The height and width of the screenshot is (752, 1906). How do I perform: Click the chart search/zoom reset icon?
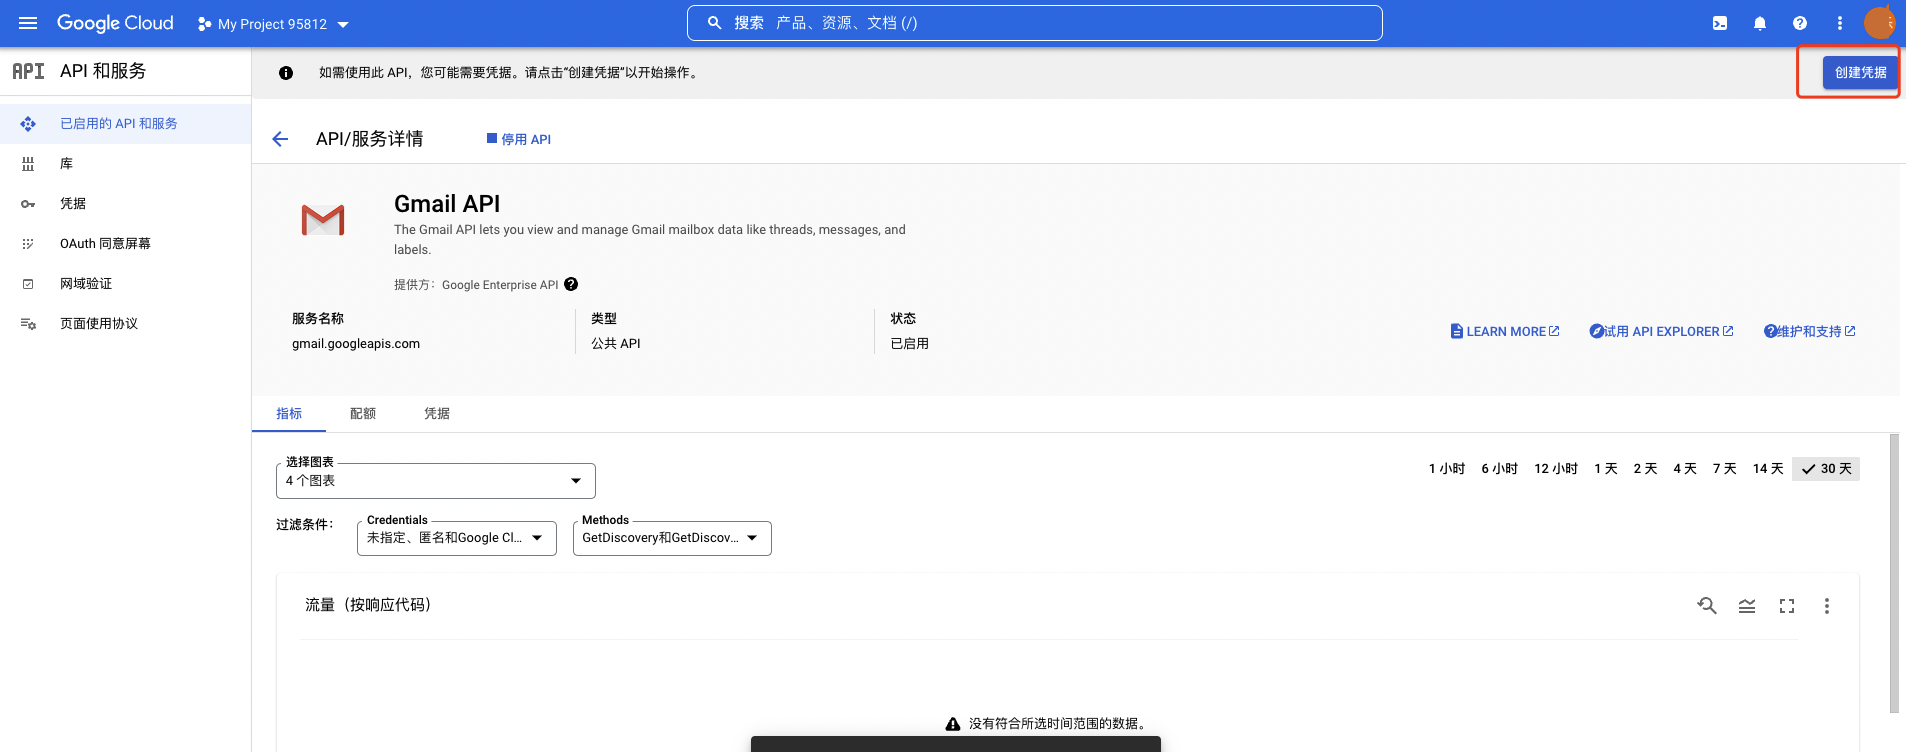(x=1707, y=606)
